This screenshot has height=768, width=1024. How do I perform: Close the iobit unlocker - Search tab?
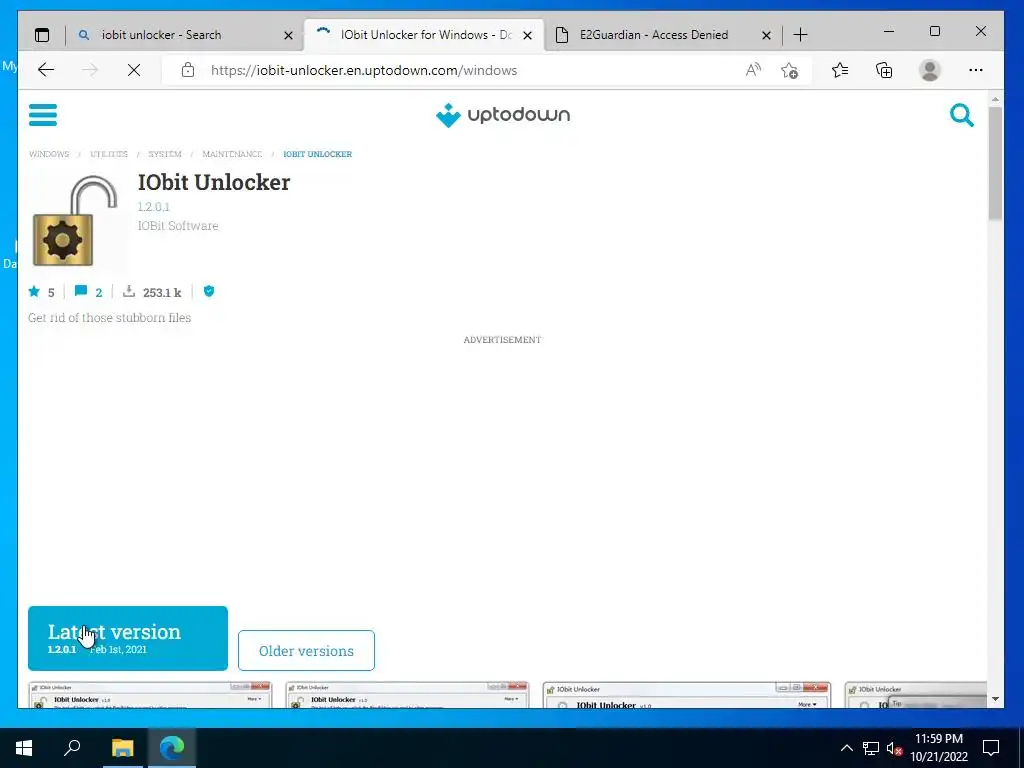[x=288, y=35]
